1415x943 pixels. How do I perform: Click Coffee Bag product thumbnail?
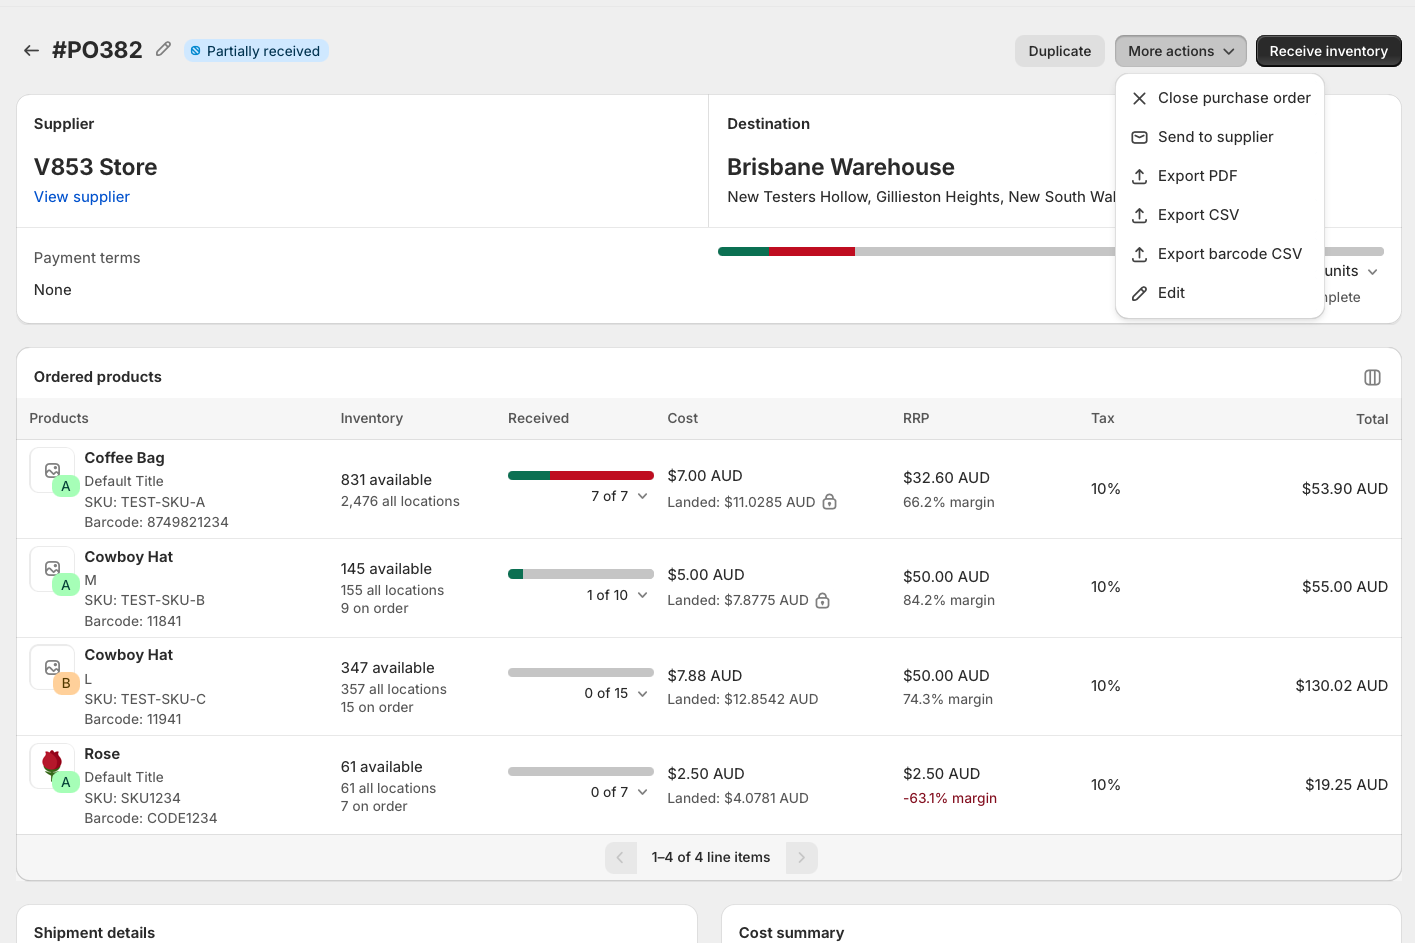tap(52, 470)
